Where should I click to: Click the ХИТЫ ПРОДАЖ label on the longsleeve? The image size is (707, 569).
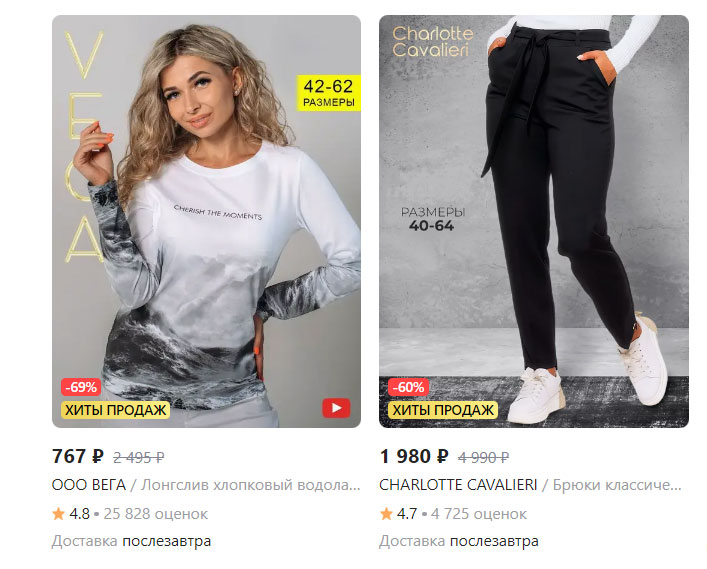(115, 410)
